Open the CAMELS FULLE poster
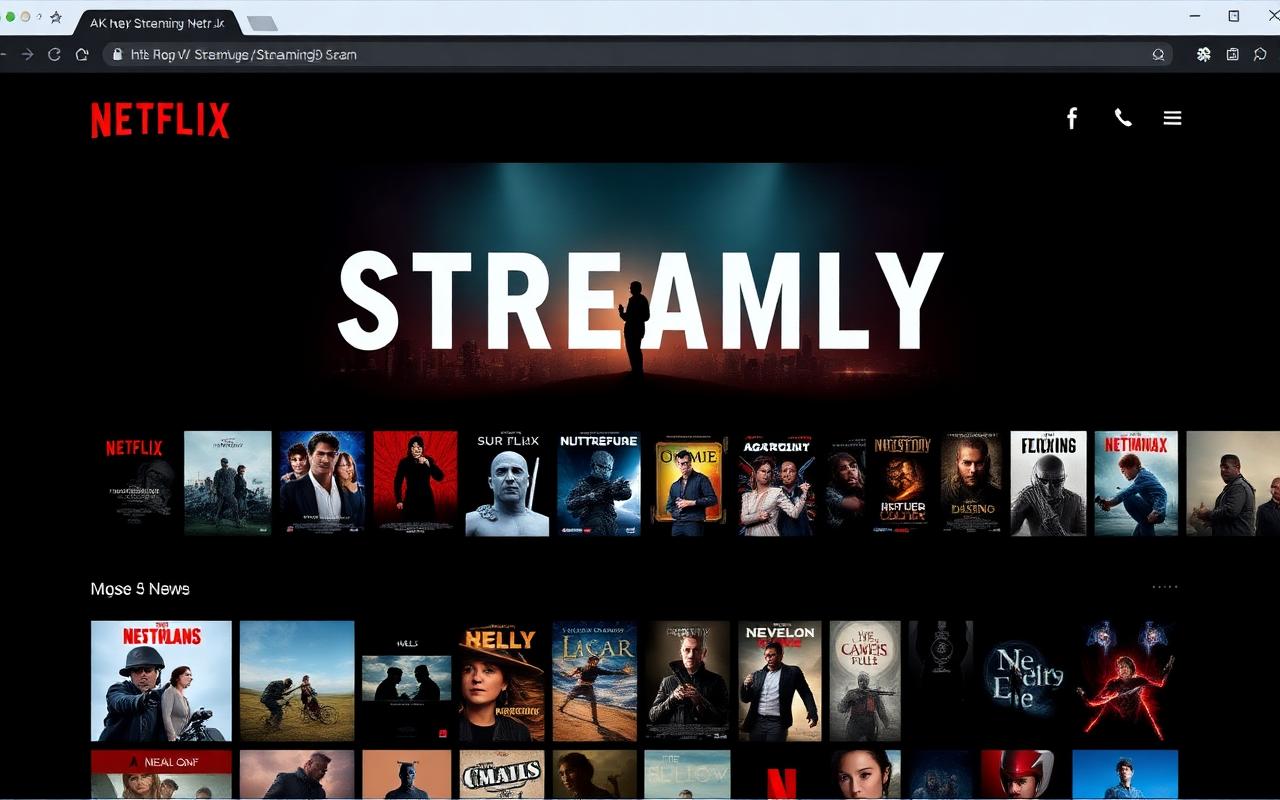This screenshot has height=800, width=1280. pyautogui.click(x=865, y=681)
